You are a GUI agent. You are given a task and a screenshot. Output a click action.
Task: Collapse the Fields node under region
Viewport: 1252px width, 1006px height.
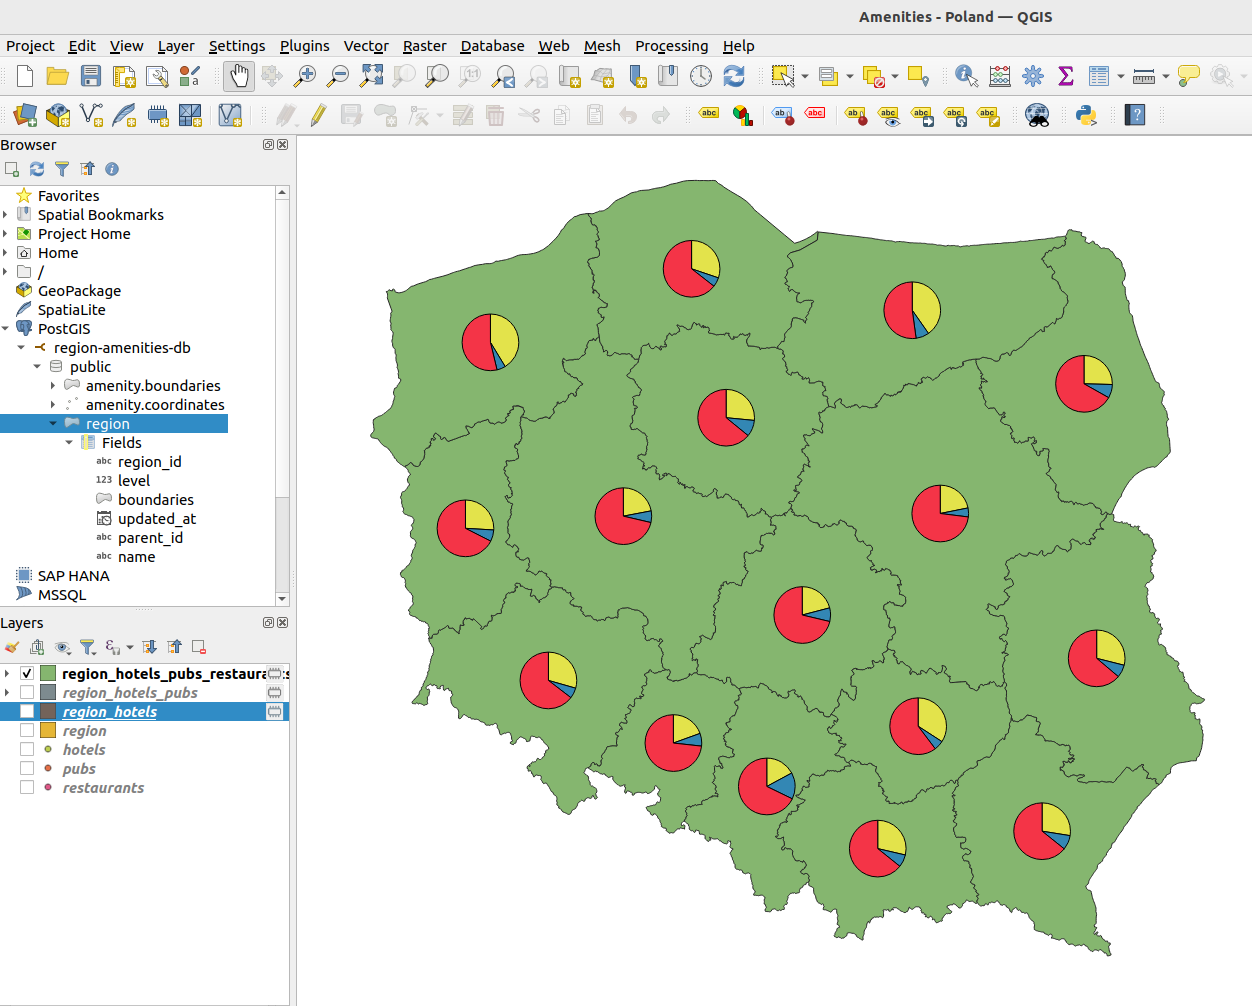coord(69,443)
